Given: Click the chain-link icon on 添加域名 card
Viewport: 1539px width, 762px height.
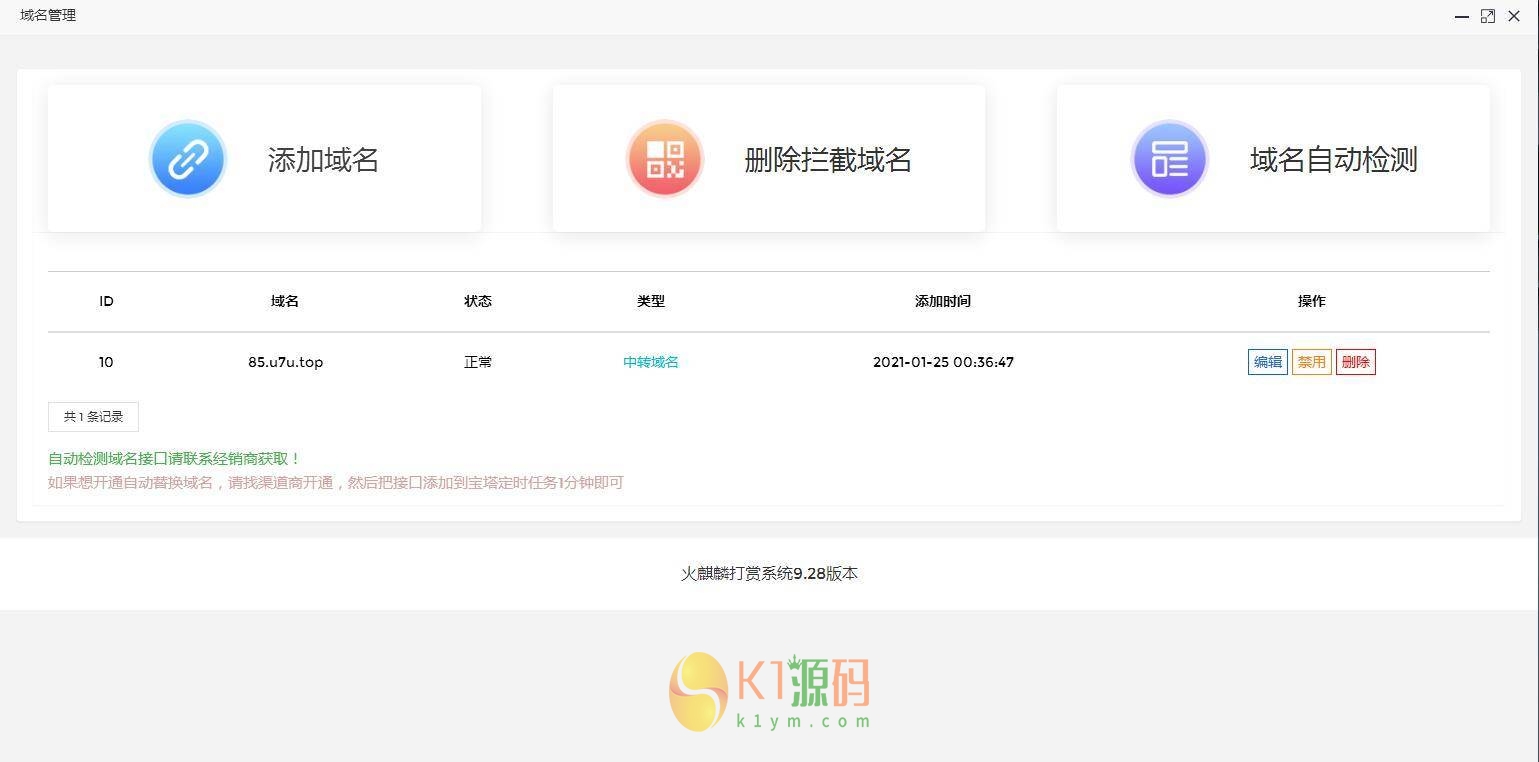Looking at the screenshot, I should click(187, 158).
